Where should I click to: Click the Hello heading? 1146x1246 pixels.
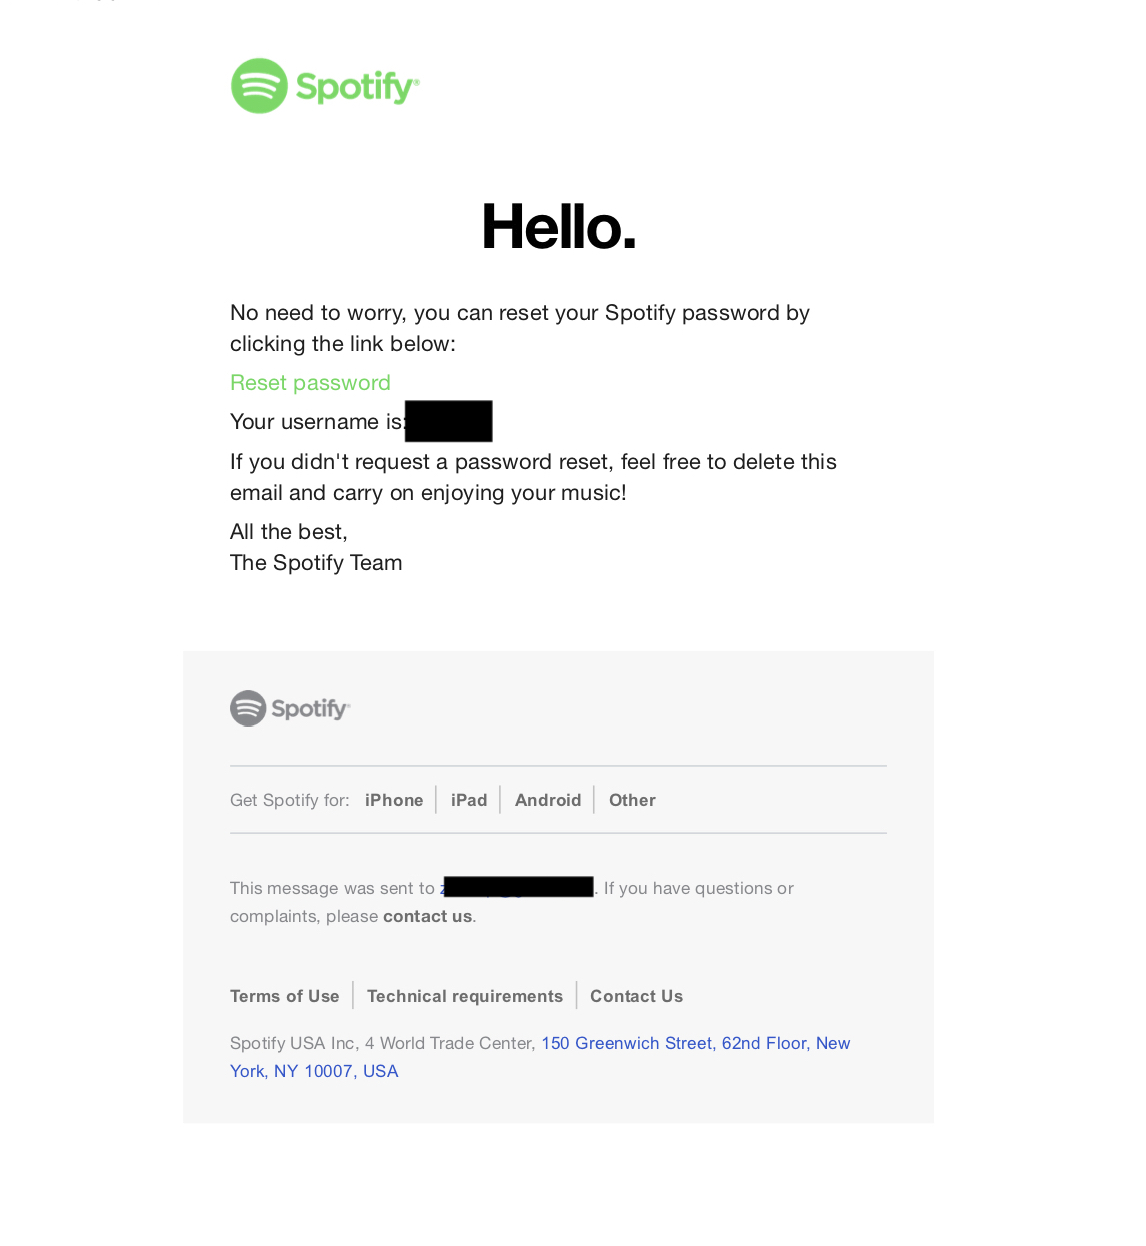[x=558, y=227]
